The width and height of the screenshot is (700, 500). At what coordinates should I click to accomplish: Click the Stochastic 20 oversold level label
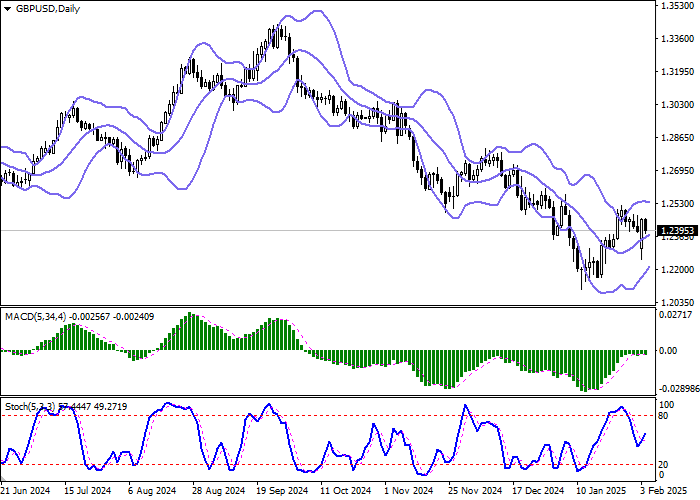pyautogui.click(x=664, y=464)
